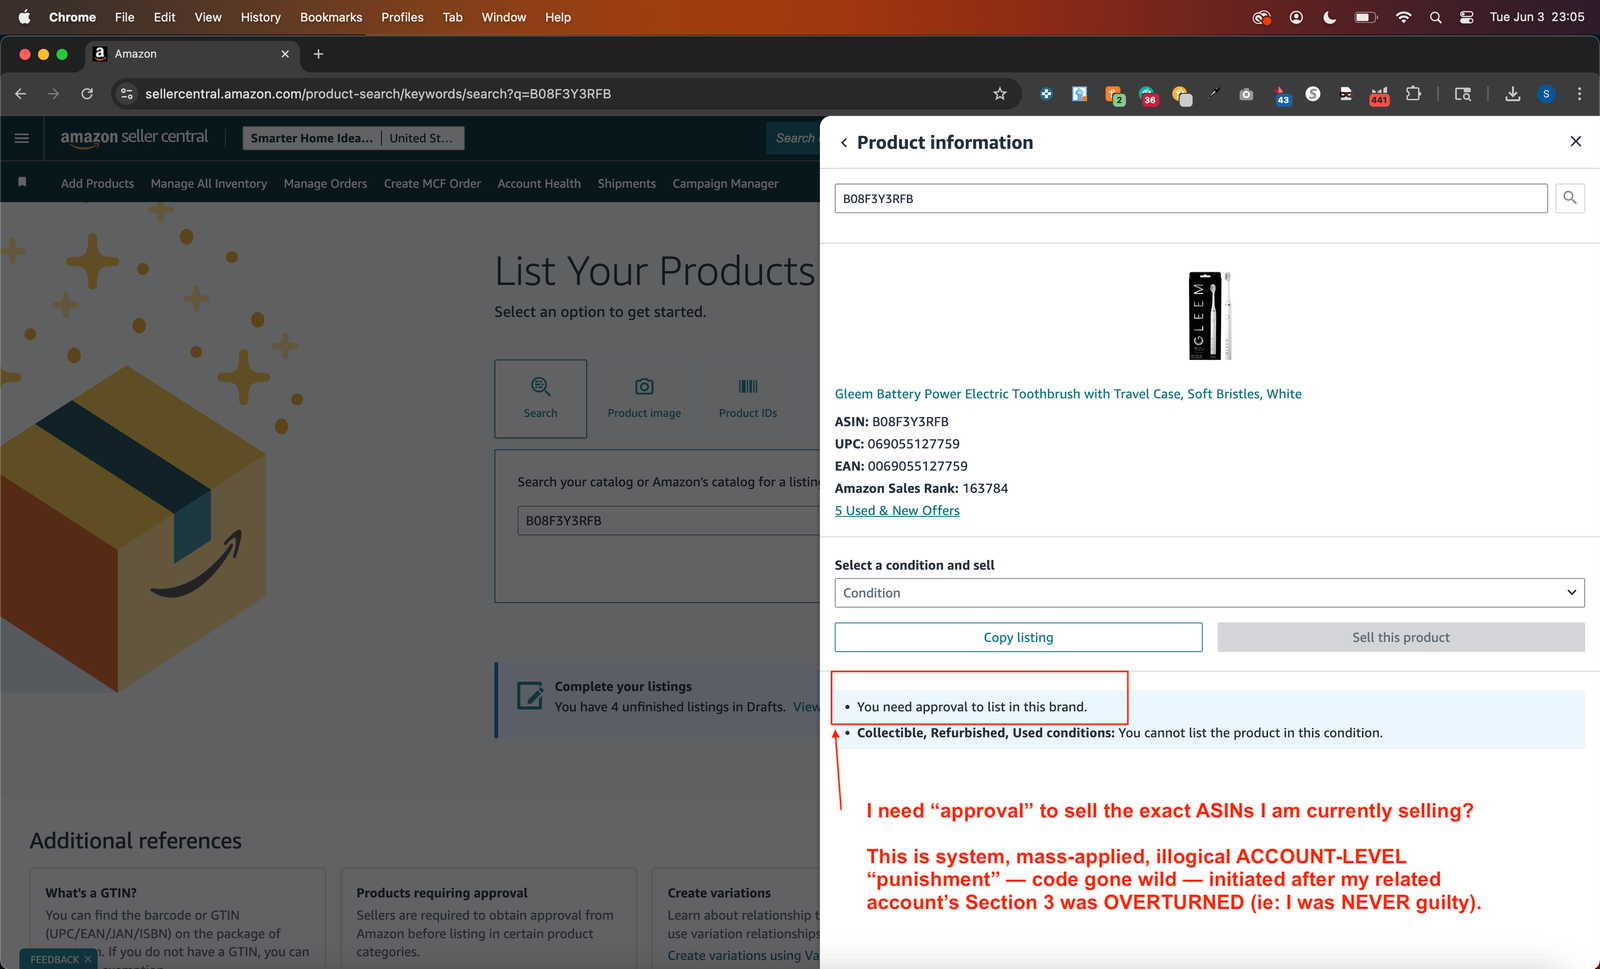Open macOS Control Center
The image size is (1600, 969).
[1467, 17]
